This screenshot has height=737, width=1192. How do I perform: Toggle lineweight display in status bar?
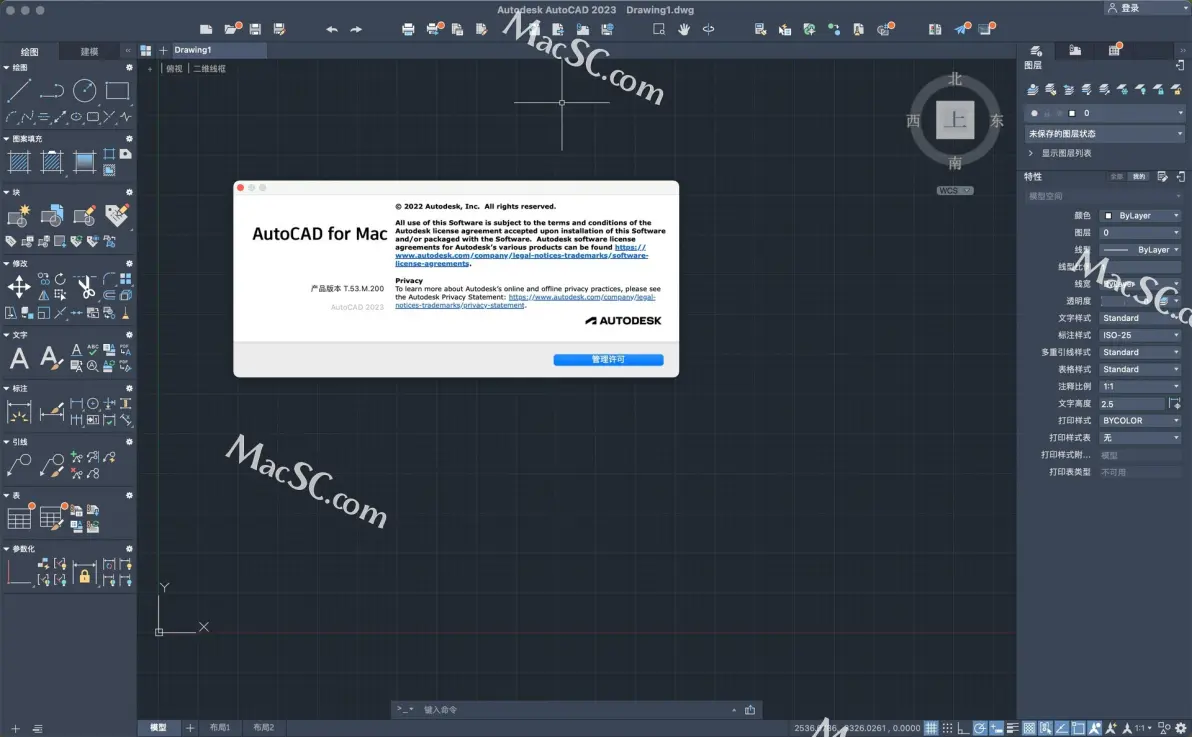pos(1013,728)
